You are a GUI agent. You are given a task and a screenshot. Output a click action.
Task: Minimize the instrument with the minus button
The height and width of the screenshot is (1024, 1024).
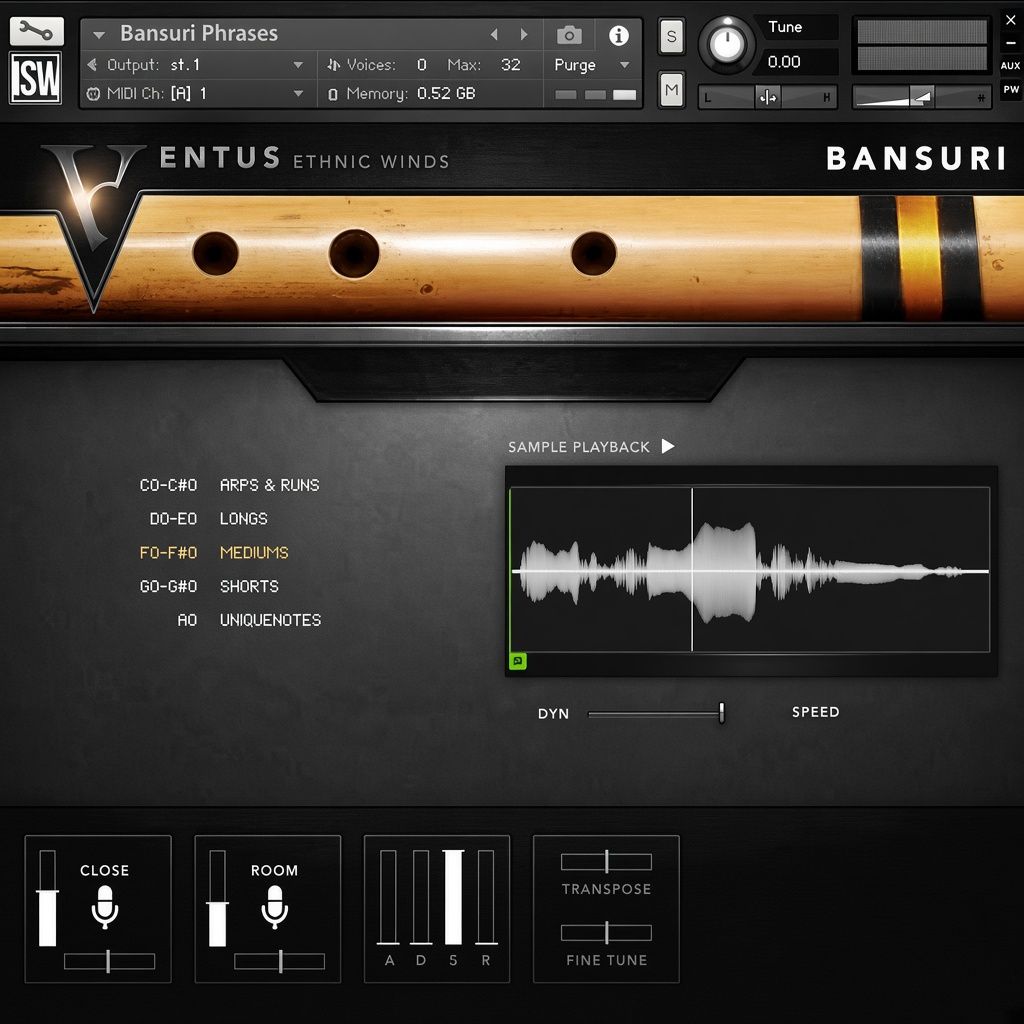click(x=1011, y=43)
